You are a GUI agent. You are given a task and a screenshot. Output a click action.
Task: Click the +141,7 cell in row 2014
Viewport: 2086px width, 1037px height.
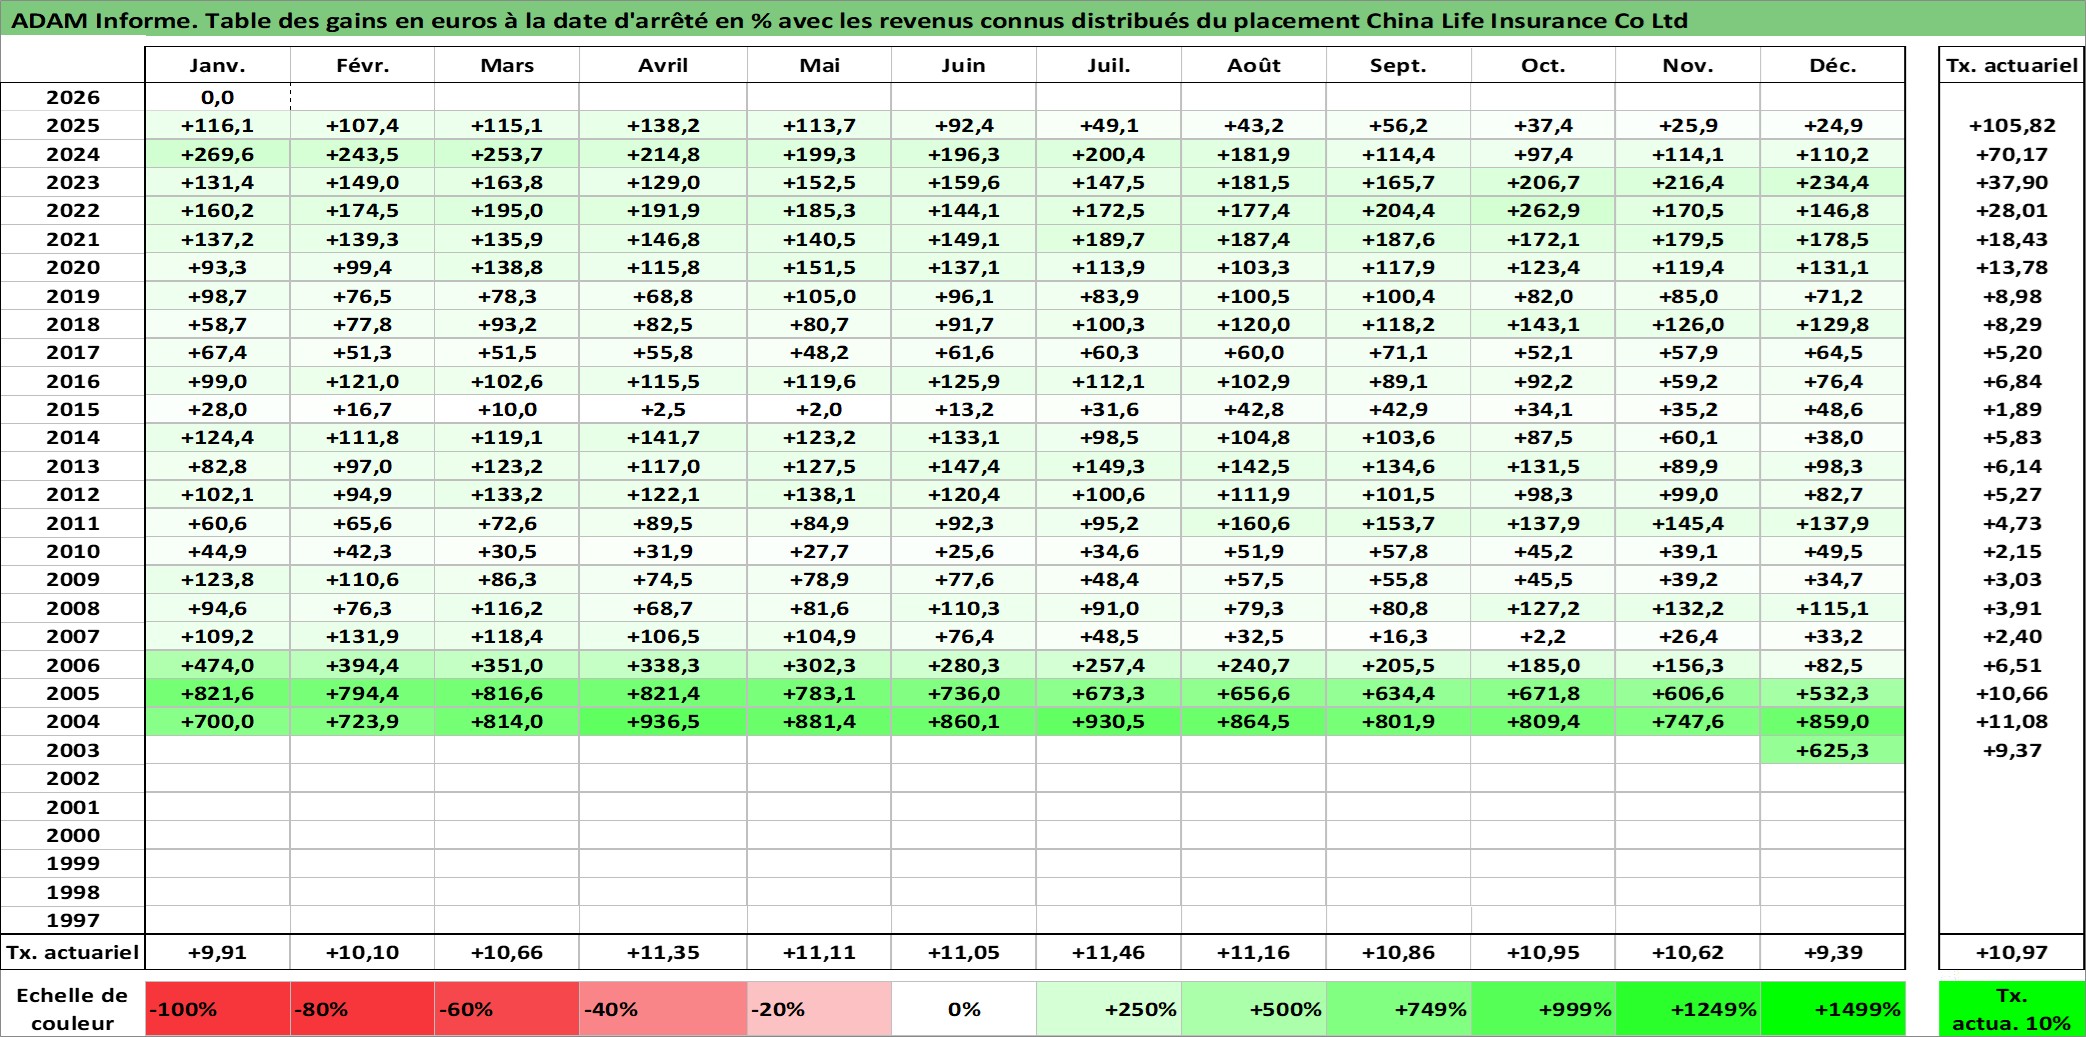(663, 437)
